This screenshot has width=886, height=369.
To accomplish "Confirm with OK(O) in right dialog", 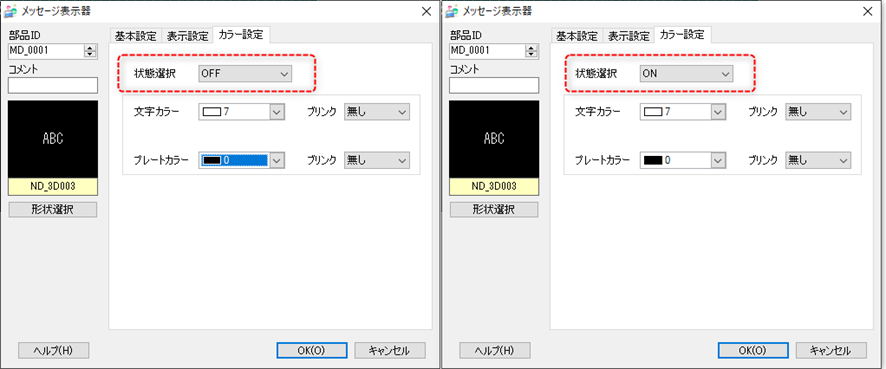I will (753, 350).
